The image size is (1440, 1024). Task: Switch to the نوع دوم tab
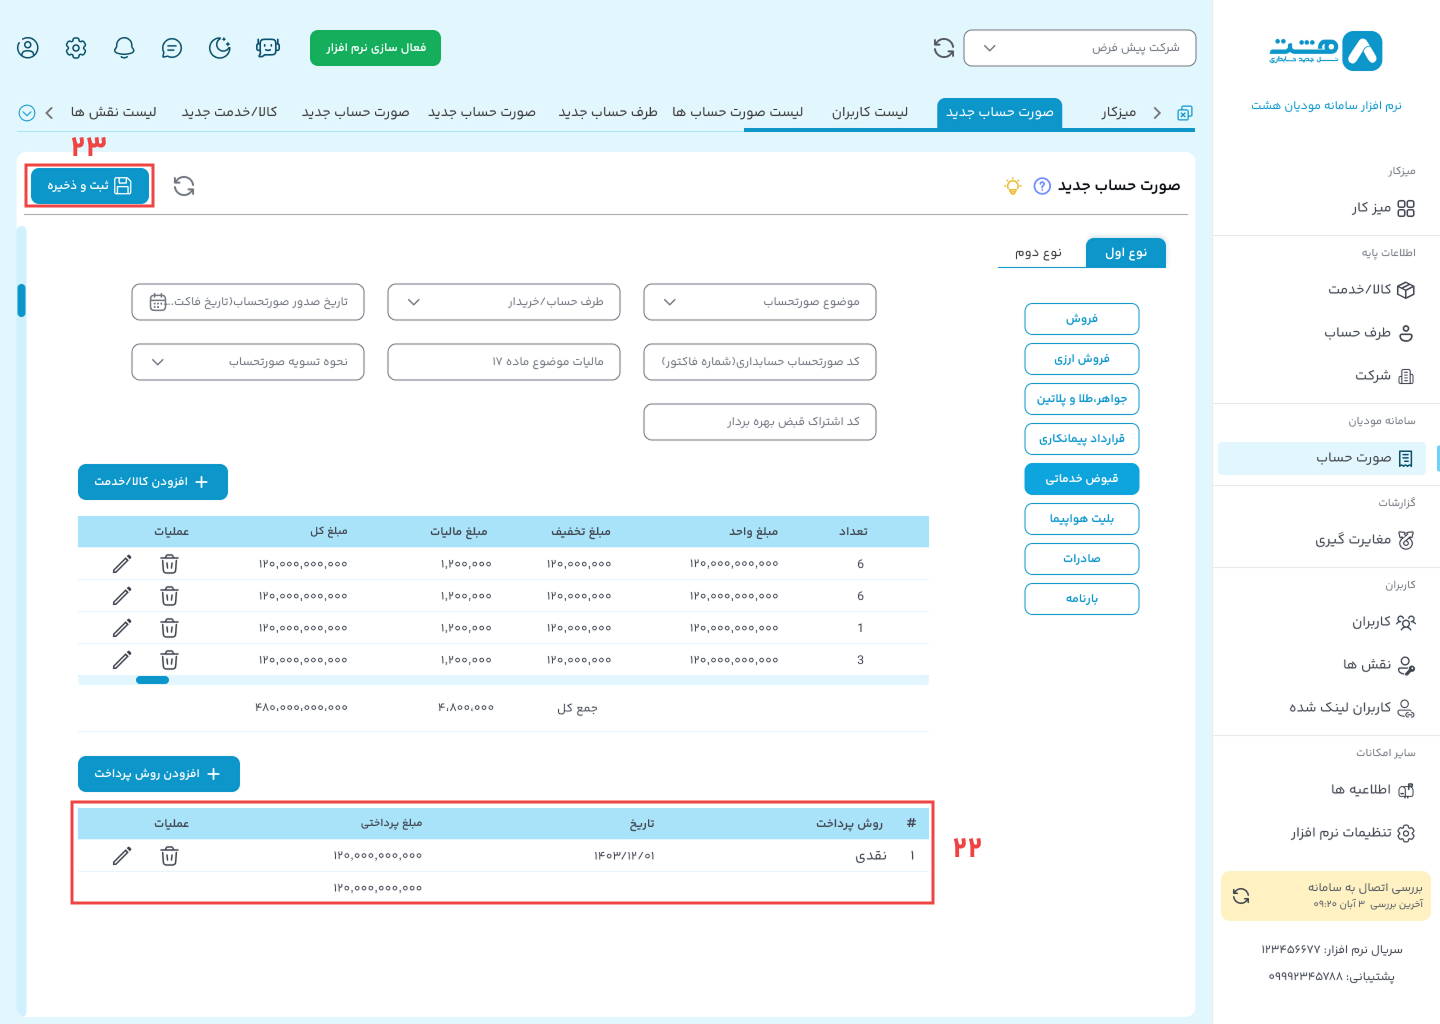coord(1038,253)
